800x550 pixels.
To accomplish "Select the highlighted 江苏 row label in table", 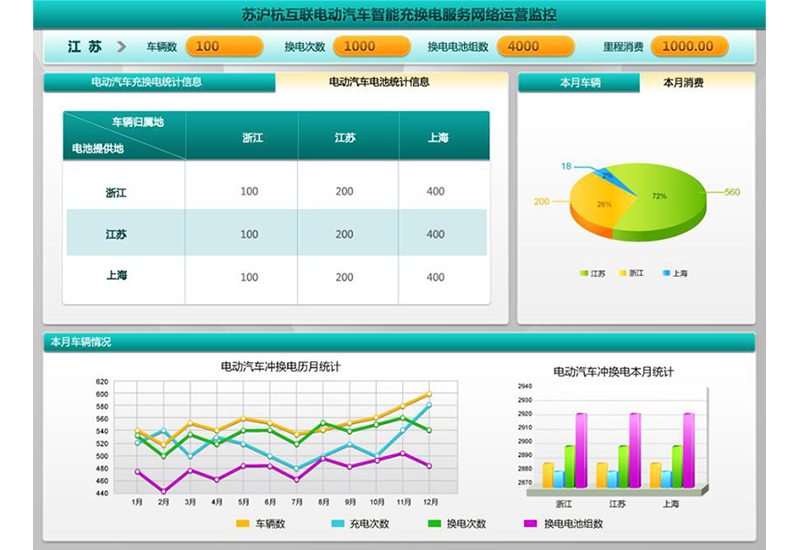I will click(116, 234).
